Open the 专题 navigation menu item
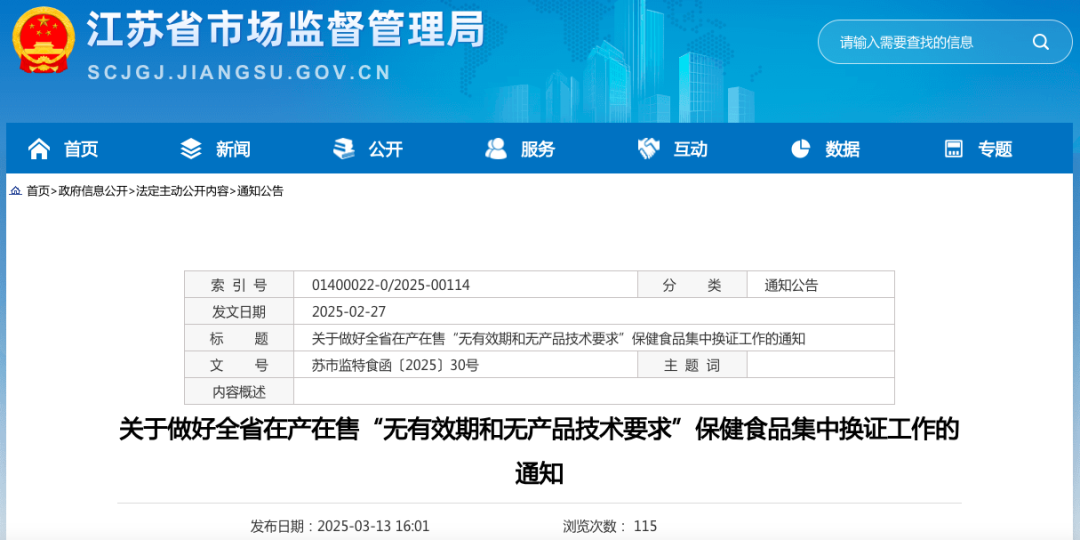The height and width of the screenshot is (540, 1080). 995,149
